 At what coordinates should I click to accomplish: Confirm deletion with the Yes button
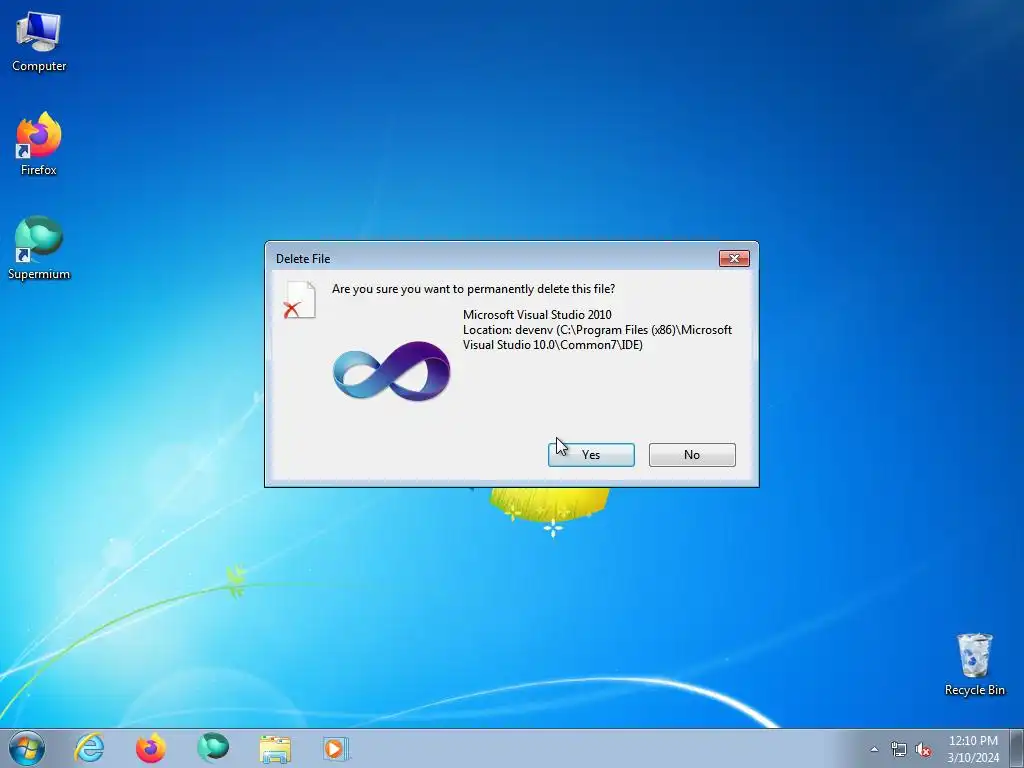tap(591, 455)
